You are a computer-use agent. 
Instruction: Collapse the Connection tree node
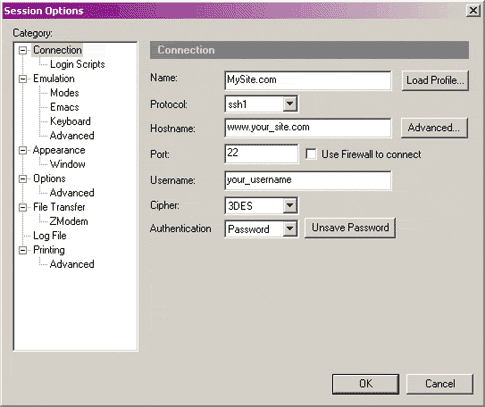point(23,50)
